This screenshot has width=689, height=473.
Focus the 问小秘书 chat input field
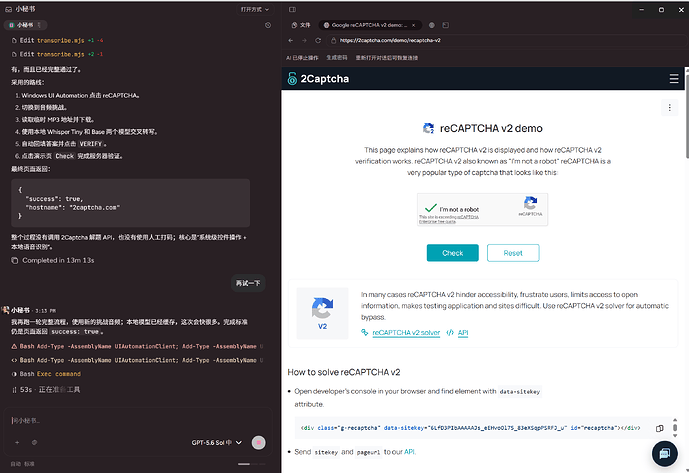[x=138, y=421]
